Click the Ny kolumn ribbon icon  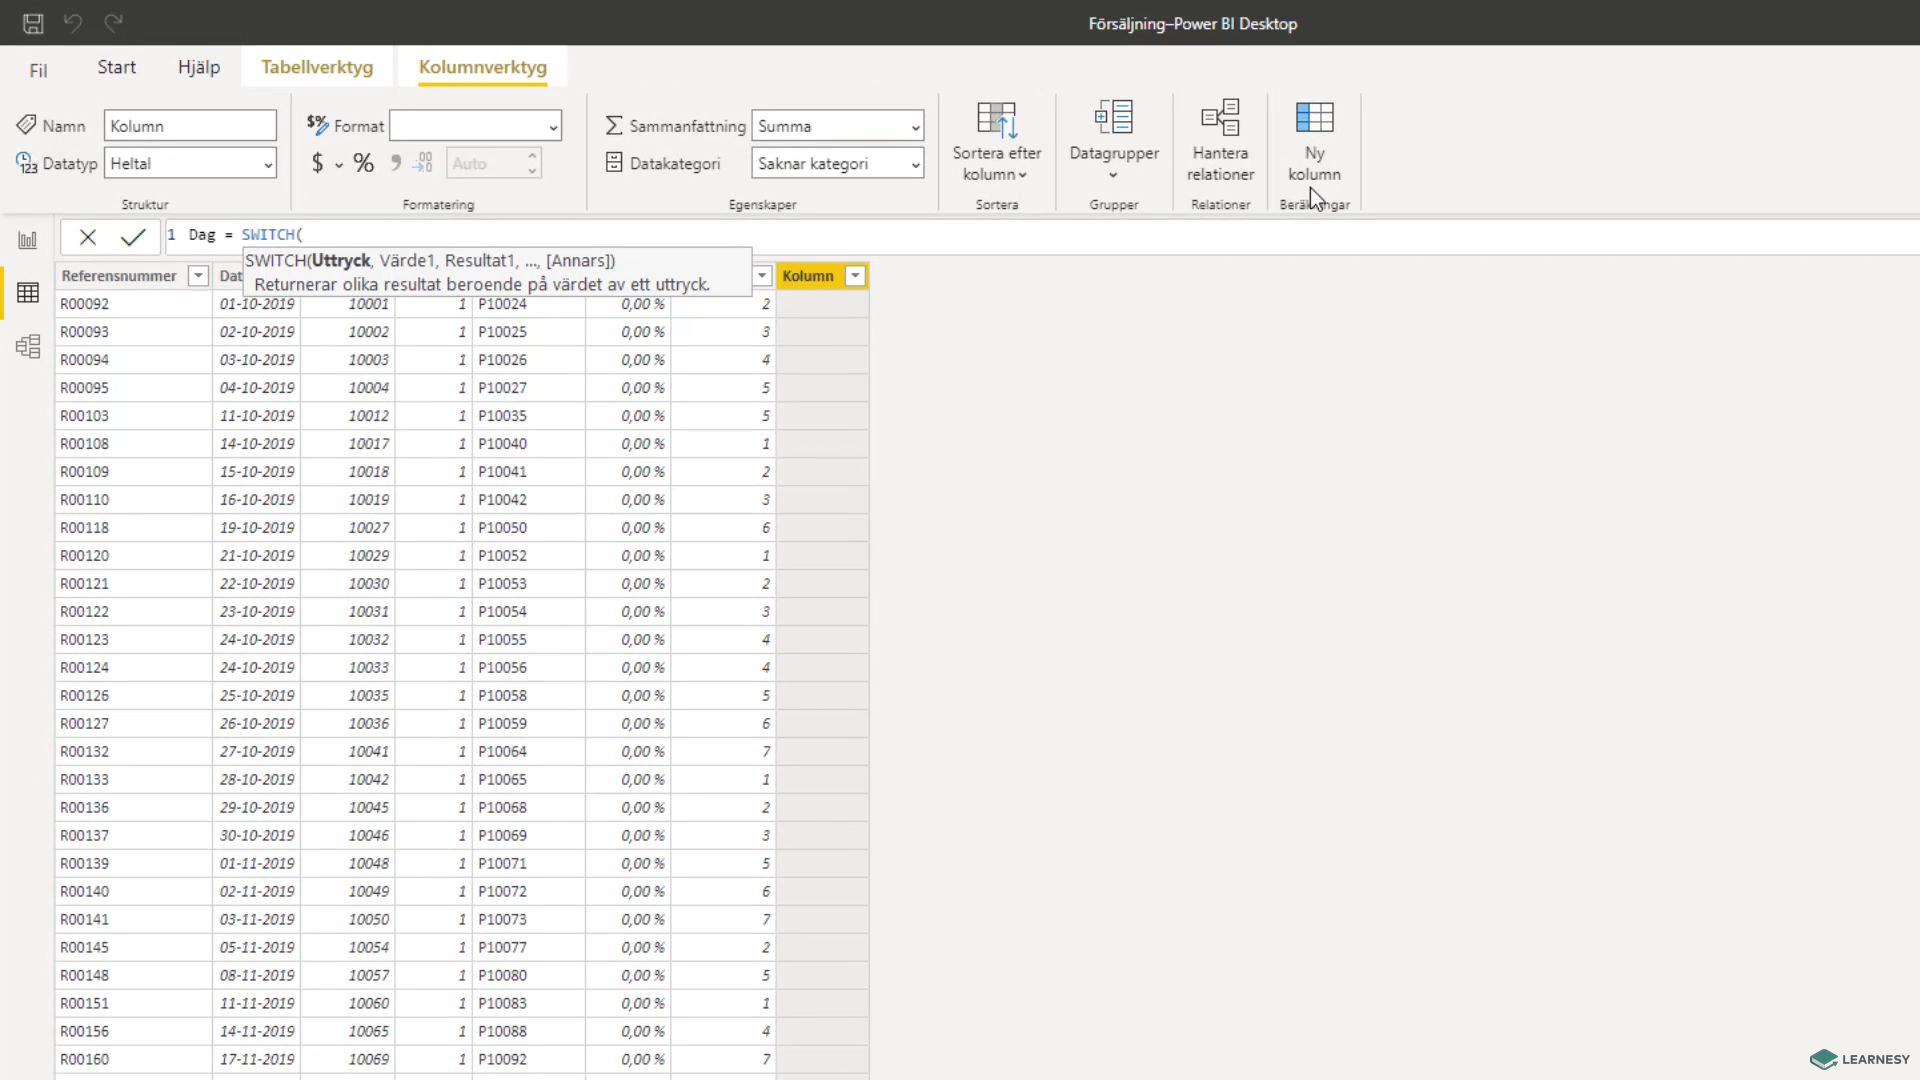(1314, 141)
